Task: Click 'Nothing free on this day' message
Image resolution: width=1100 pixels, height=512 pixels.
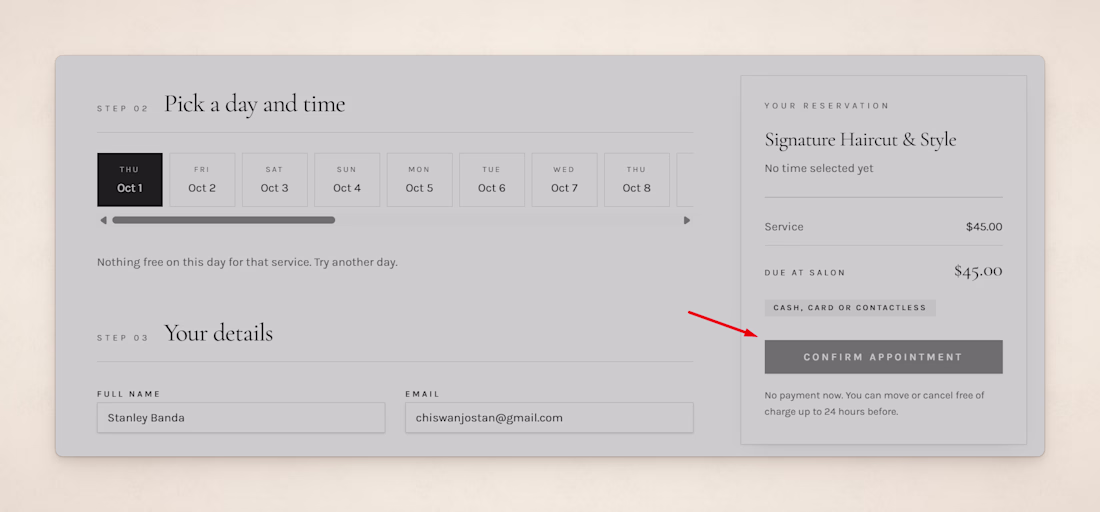Action: coord(247,262)
